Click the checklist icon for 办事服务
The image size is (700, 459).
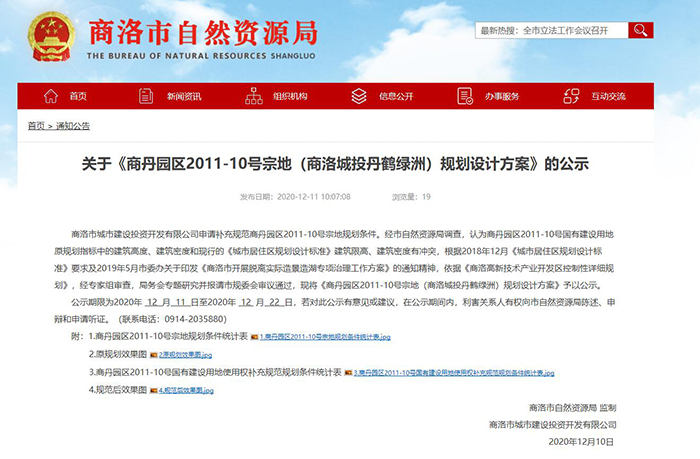[465, 96]
